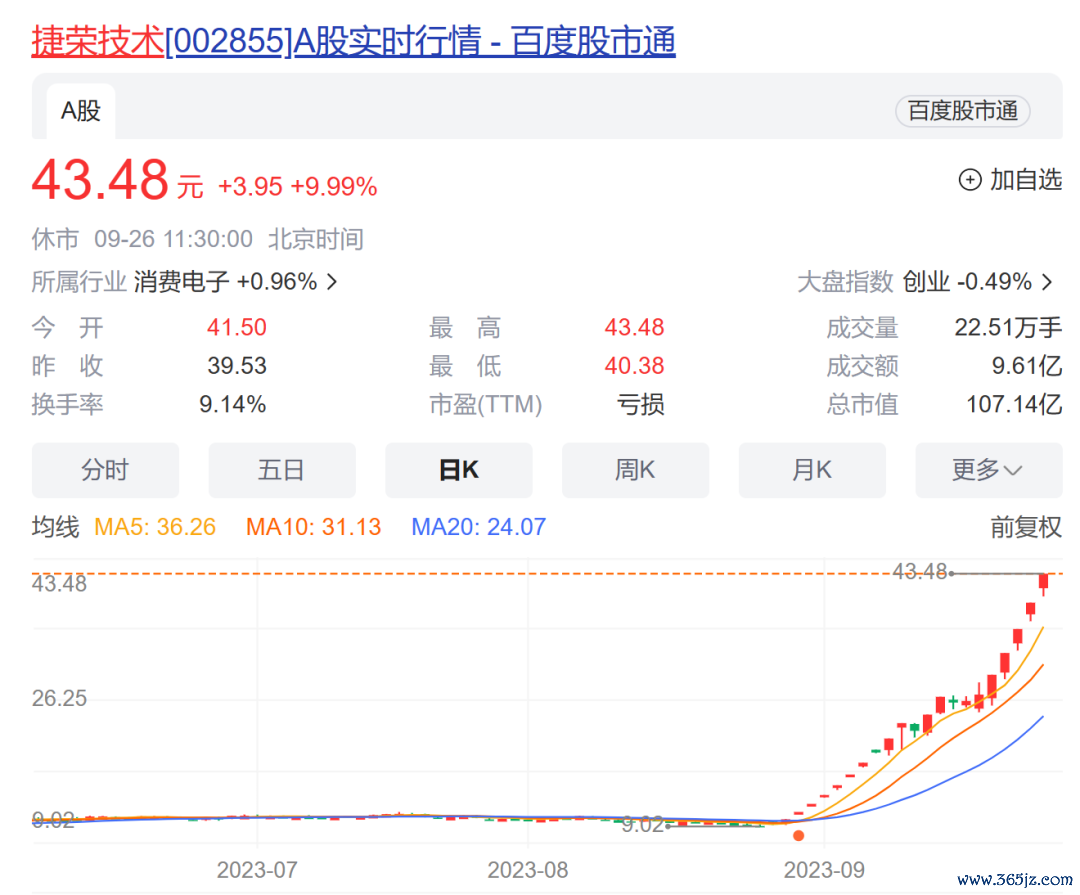Open the 捷荣技术[002855]A股实时行情 title link
The height and width of the screenshot is (895, 1080).
(x=353, y=41)
